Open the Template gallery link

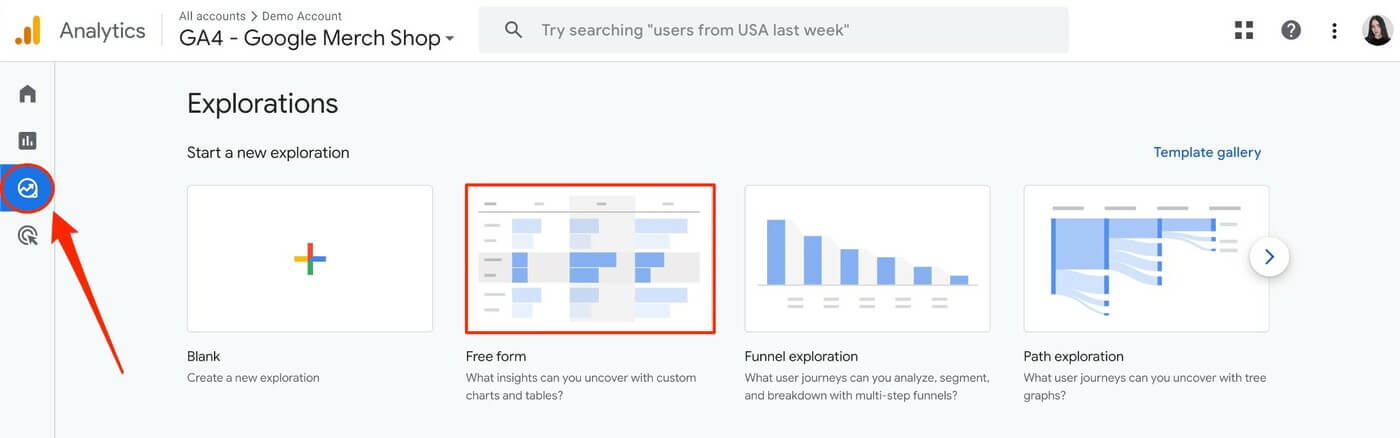point(1207,152)
